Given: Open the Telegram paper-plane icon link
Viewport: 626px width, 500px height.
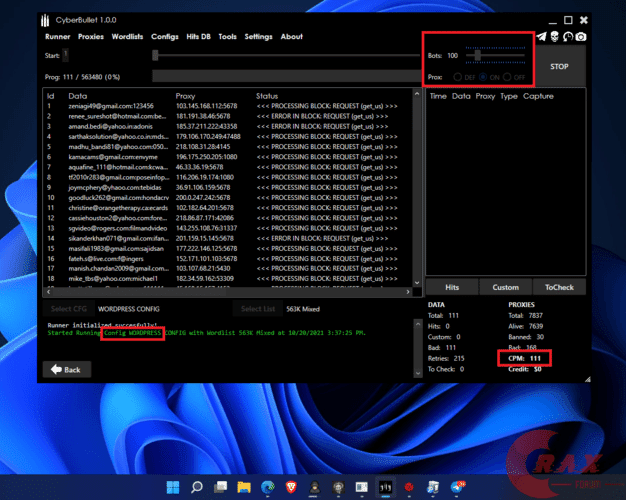Looking at the screenshot, I should pos(541,37).
